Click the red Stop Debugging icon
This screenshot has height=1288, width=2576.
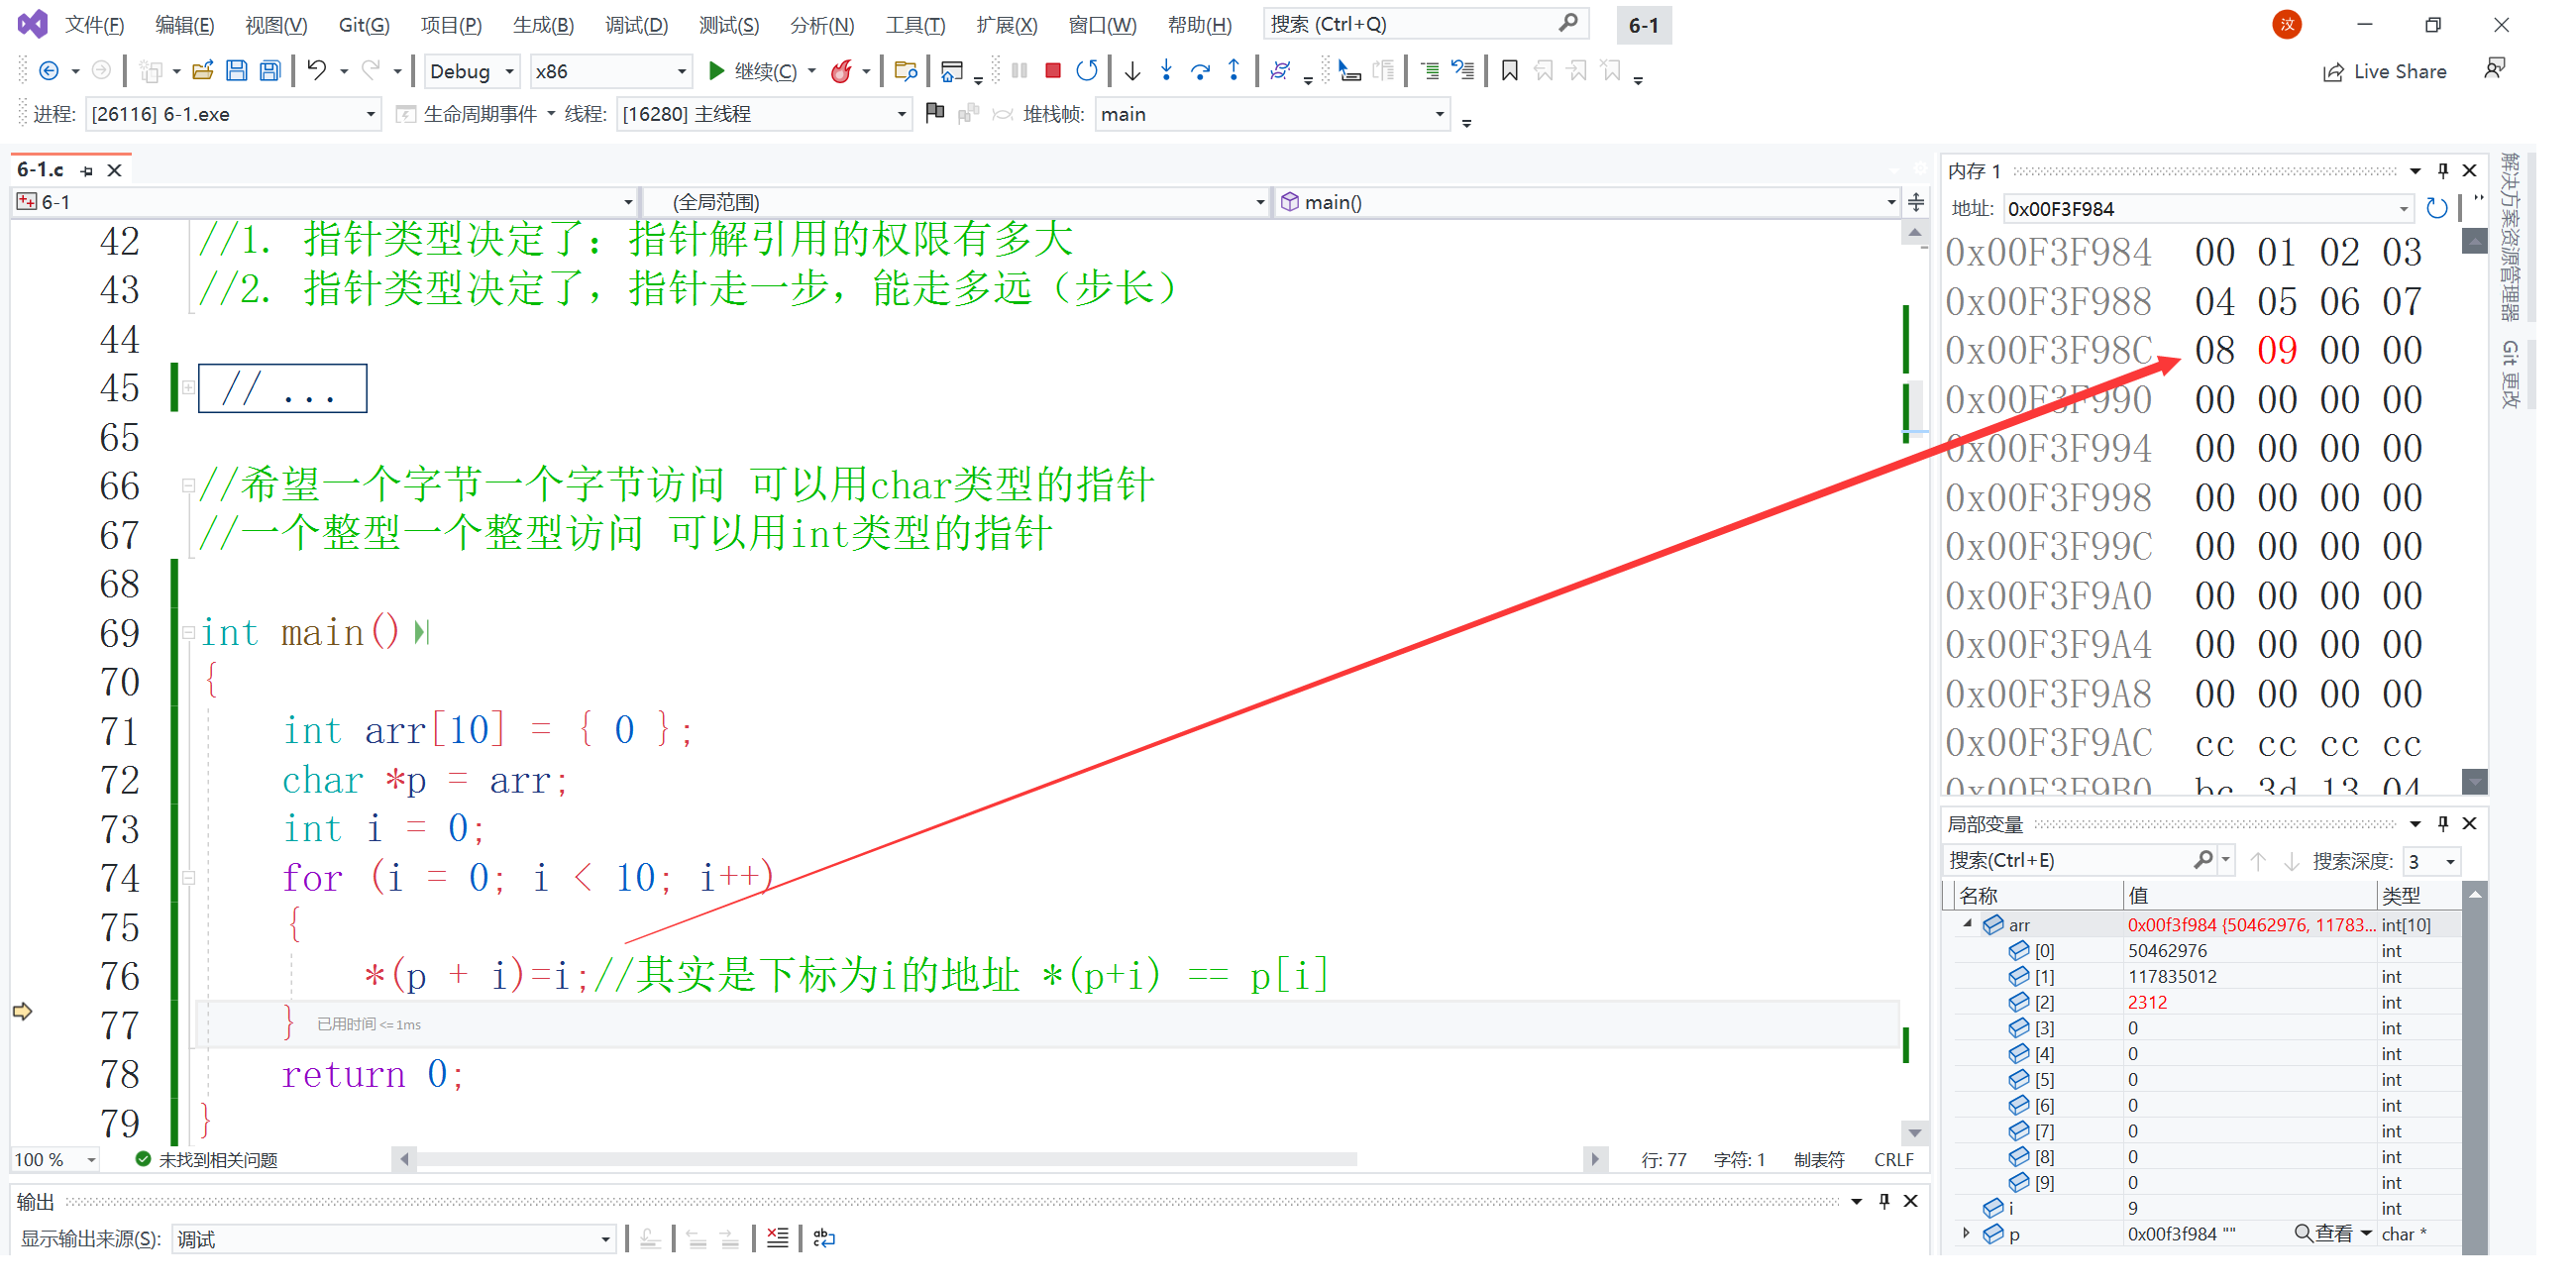[x=1052, y=71]
